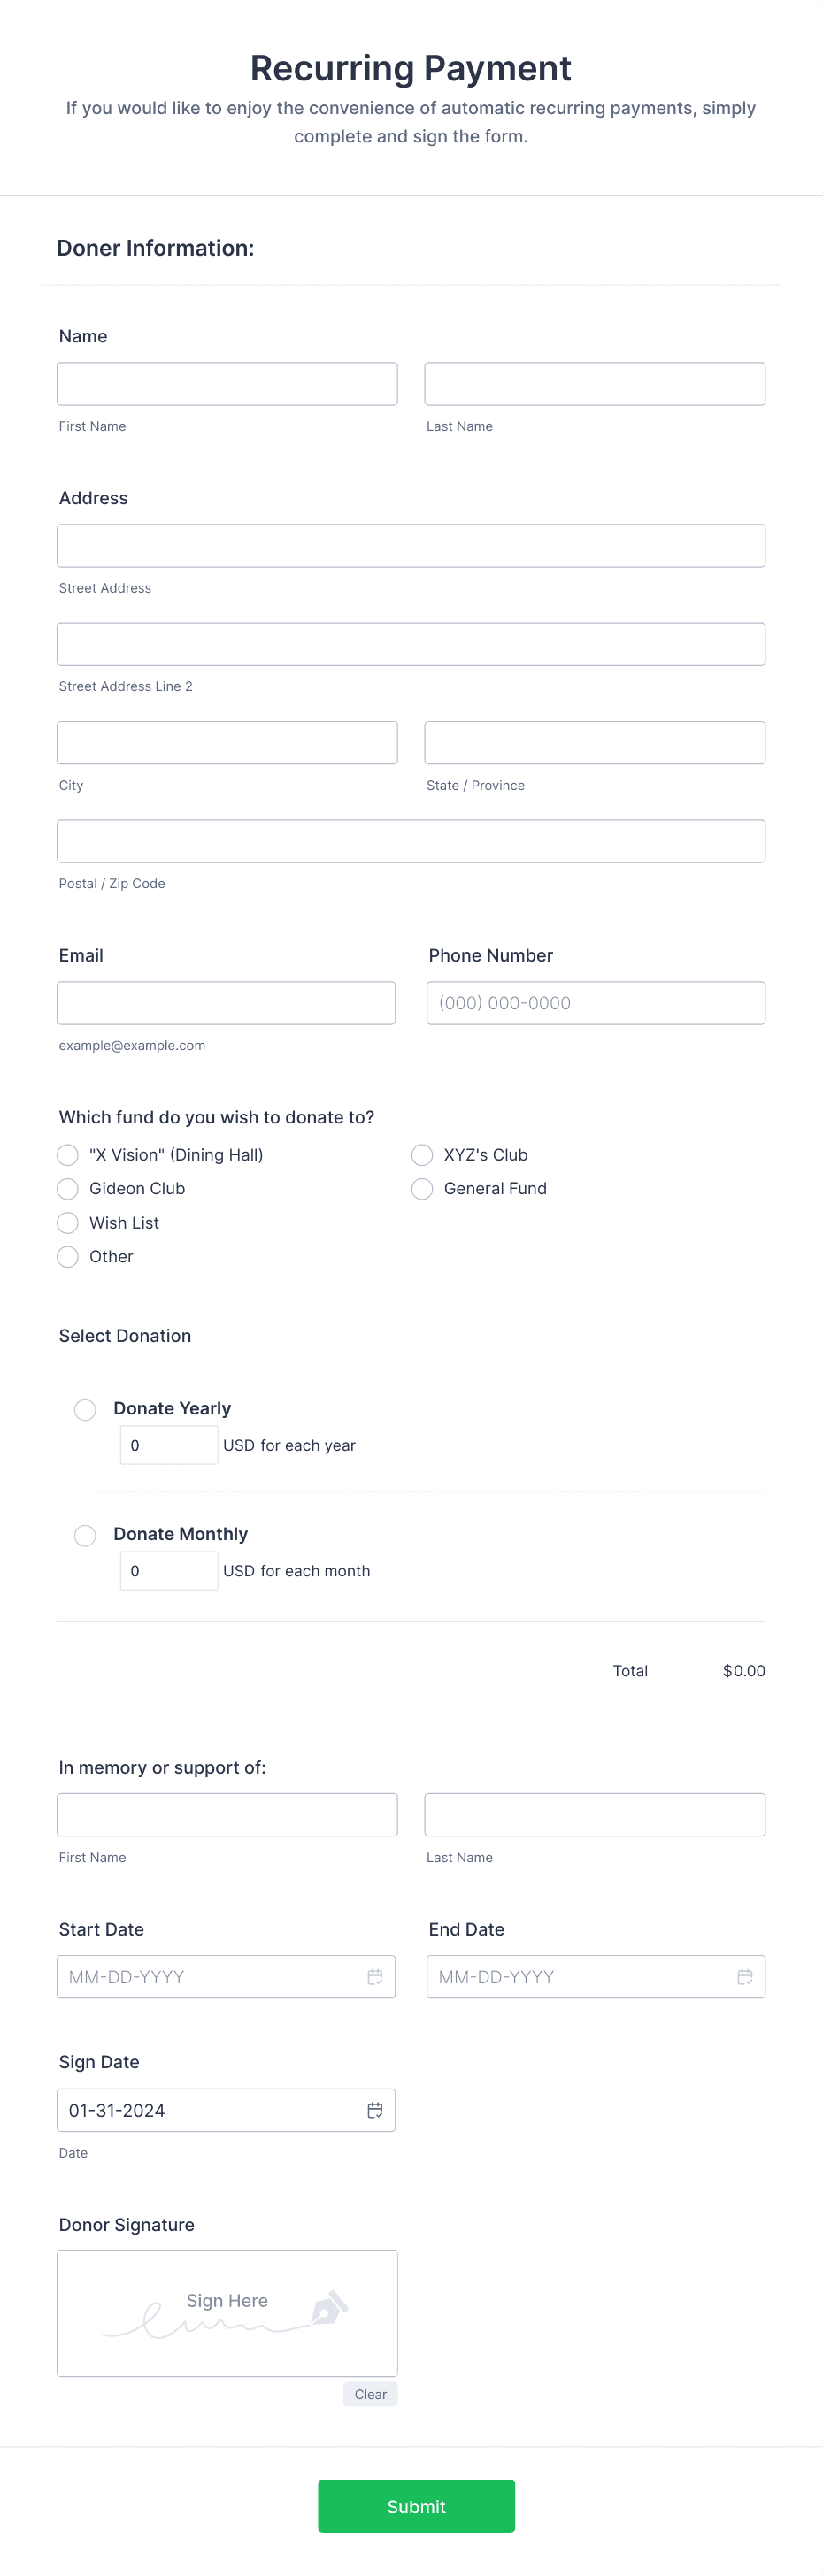Image resolution: width=823 pixels, height=2576 pixels.
Task: Click the First Name field under Name
Action: tap(227, 383)
